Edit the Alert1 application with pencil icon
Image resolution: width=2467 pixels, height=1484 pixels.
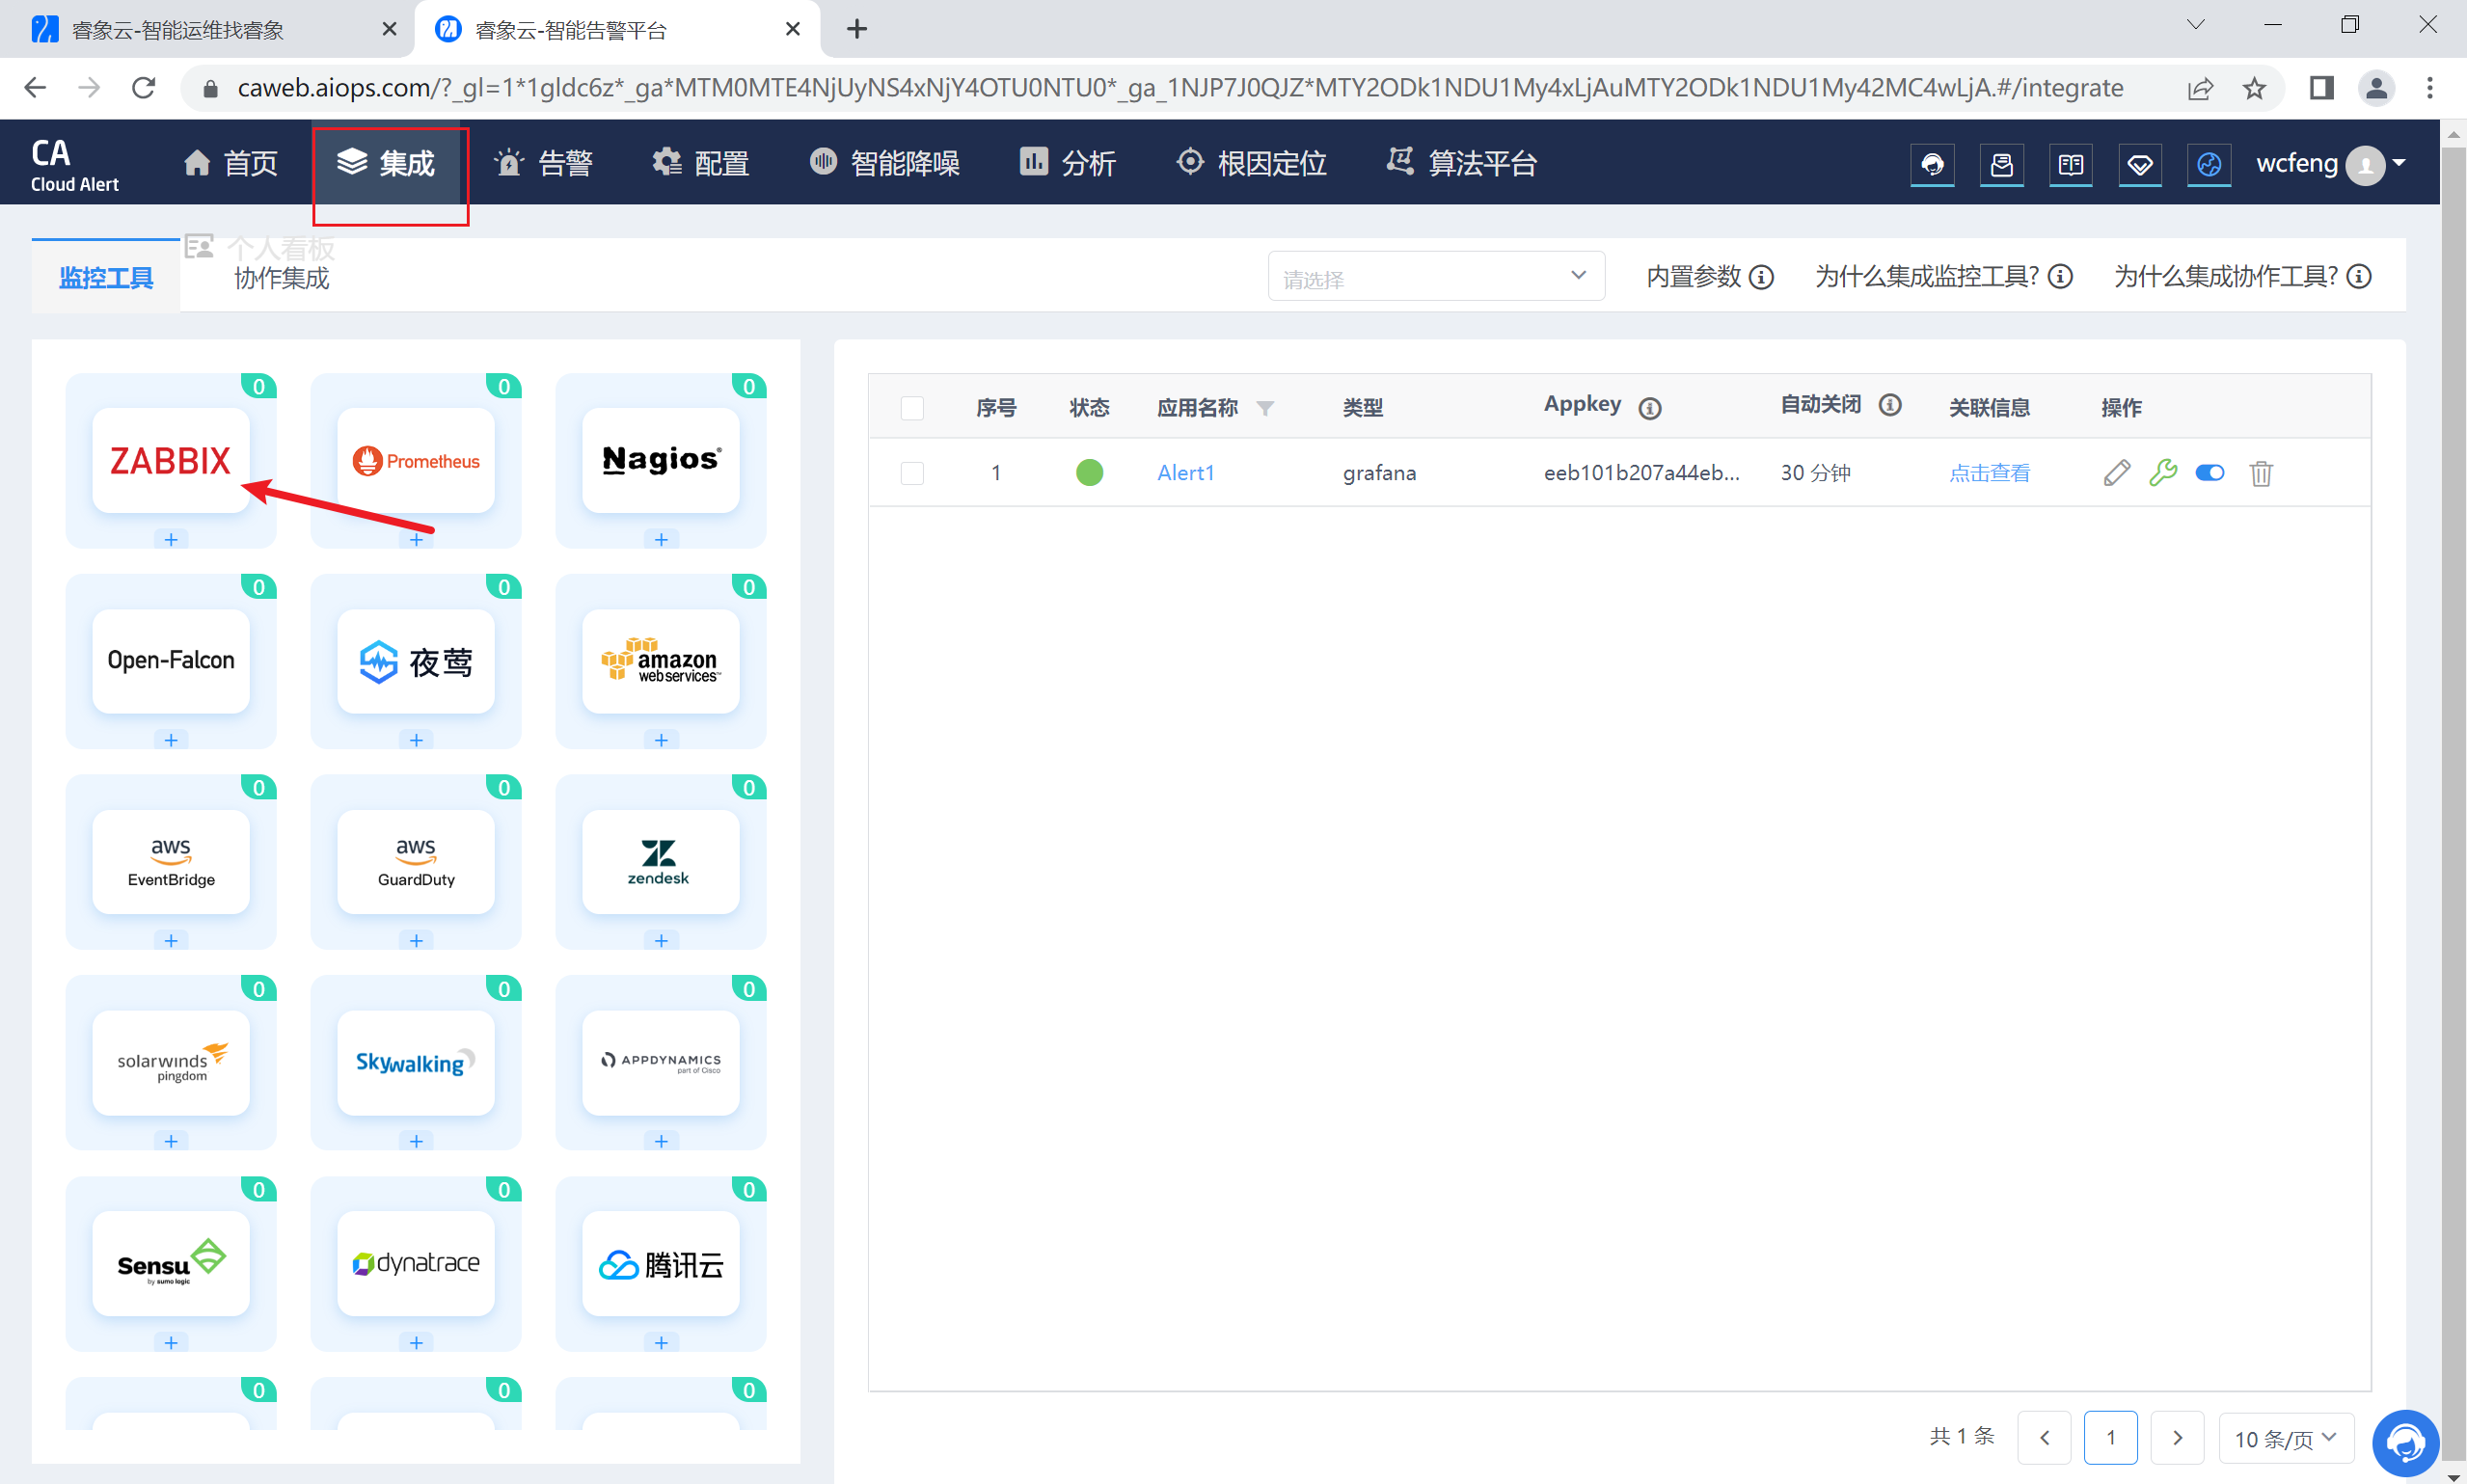pos(2116,473)
